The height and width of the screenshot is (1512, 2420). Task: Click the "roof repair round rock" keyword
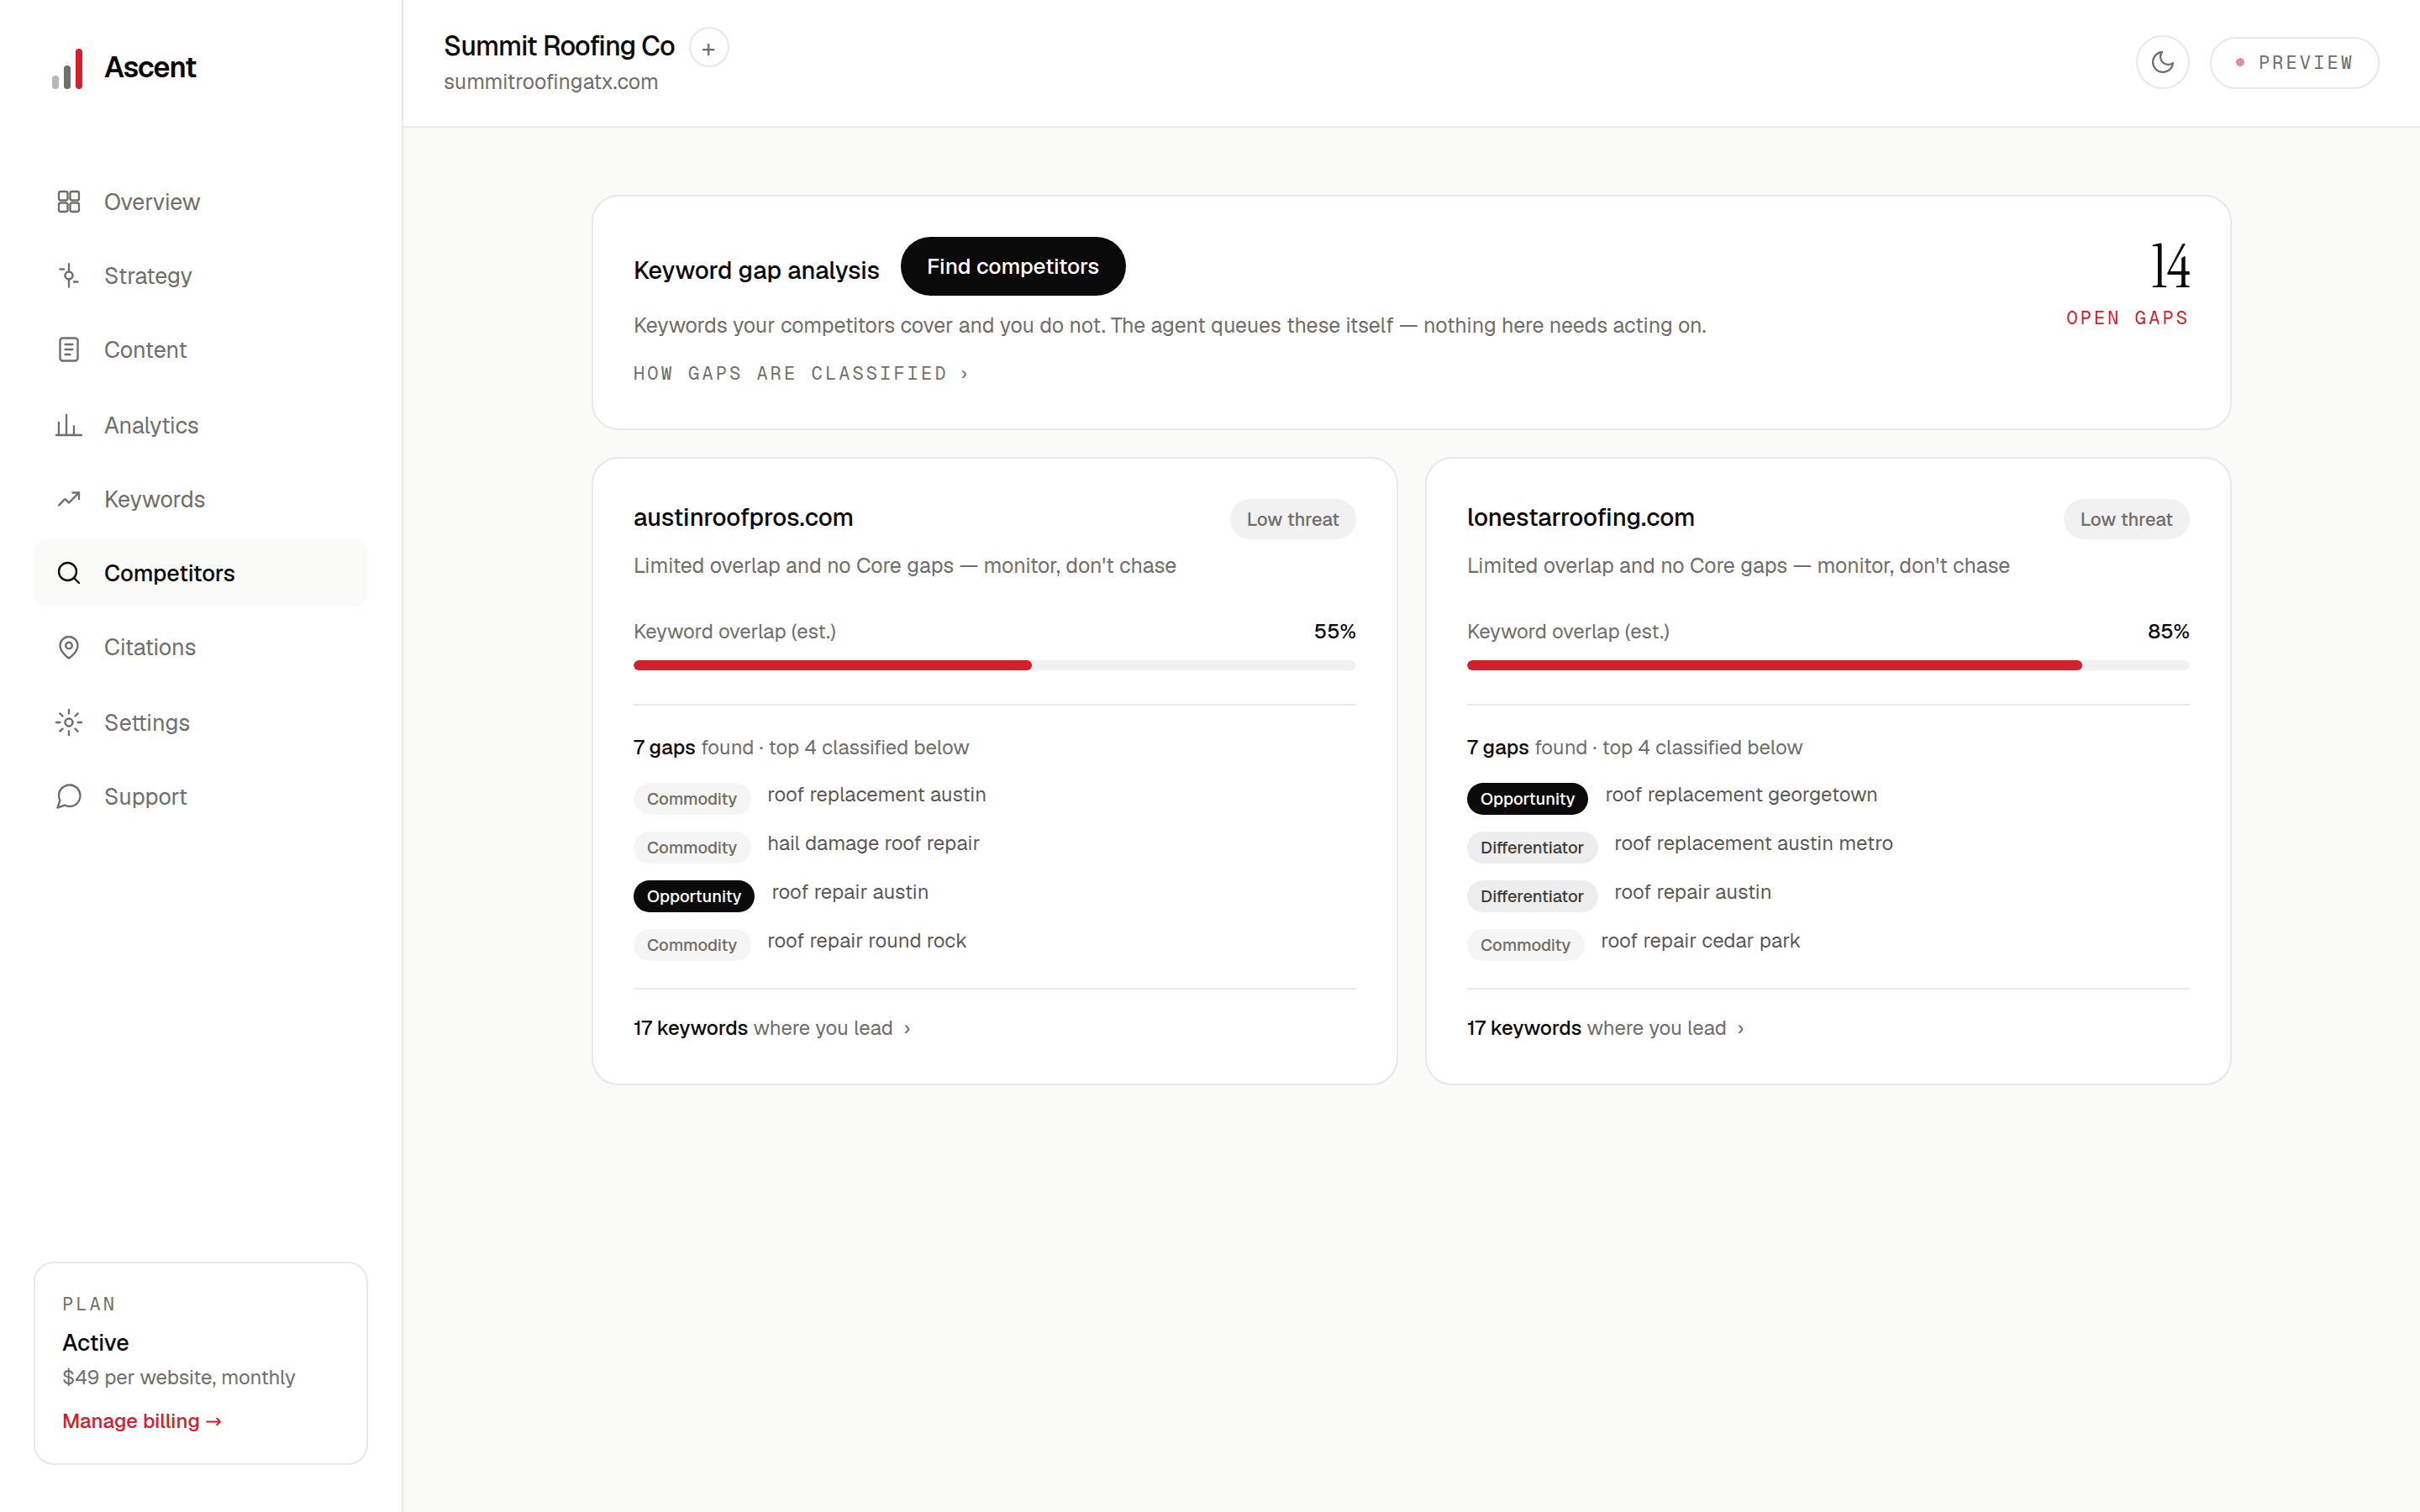pyautogui.click(x=866, y=941)
